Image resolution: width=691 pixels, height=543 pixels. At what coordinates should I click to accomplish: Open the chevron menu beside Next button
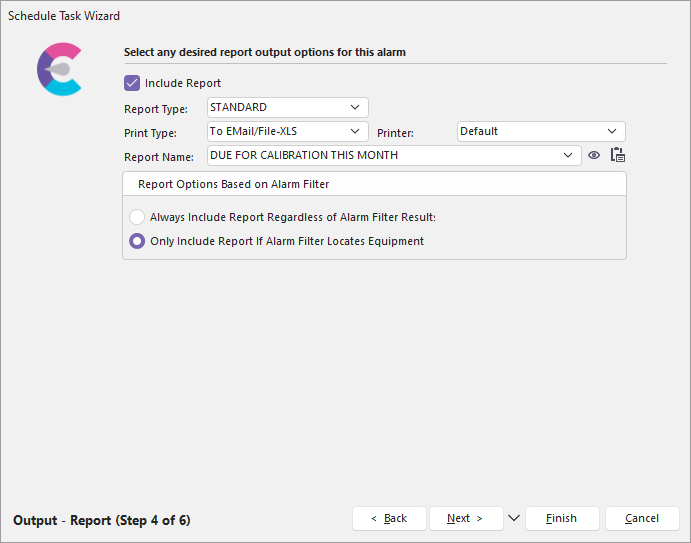(x=514, y=518)
